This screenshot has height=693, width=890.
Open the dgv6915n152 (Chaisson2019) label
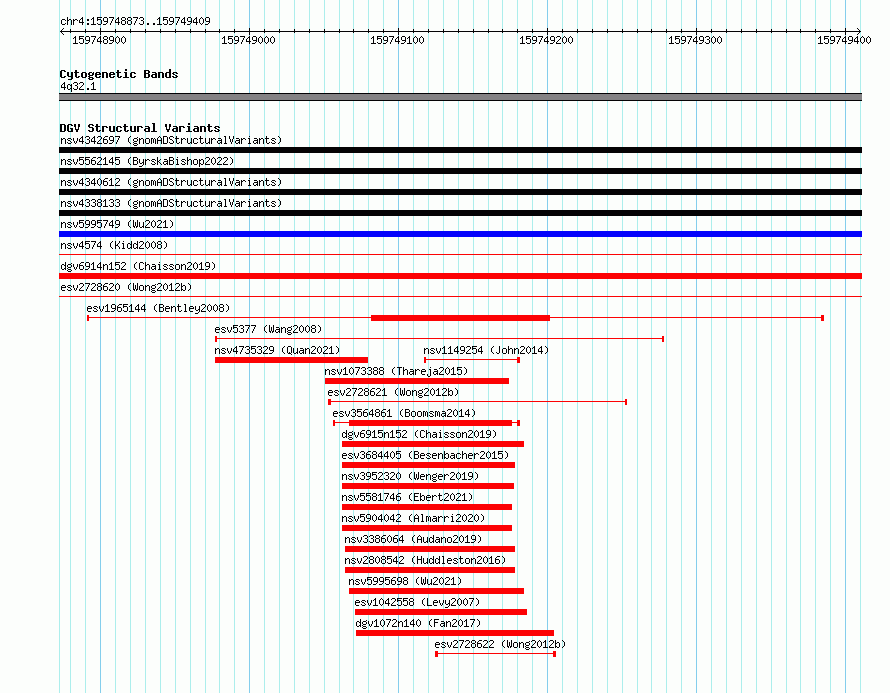click(x=419, y=434)
